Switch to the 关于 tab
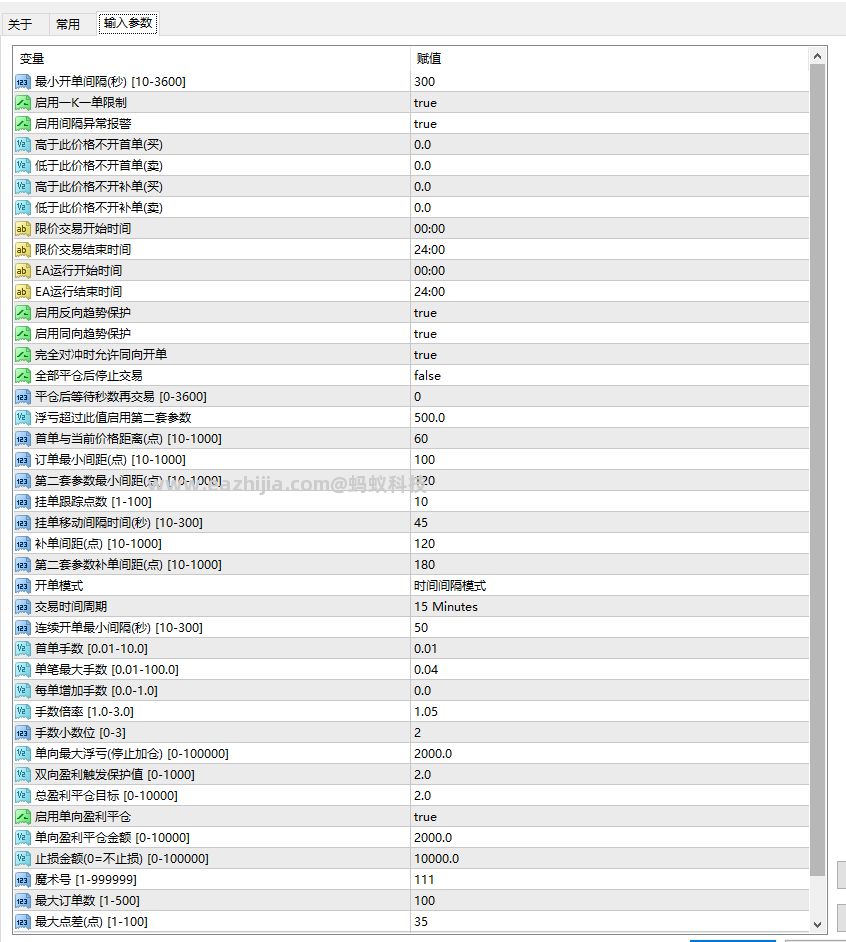Screen dimensions: 846x942 click(x=20, y=24)
